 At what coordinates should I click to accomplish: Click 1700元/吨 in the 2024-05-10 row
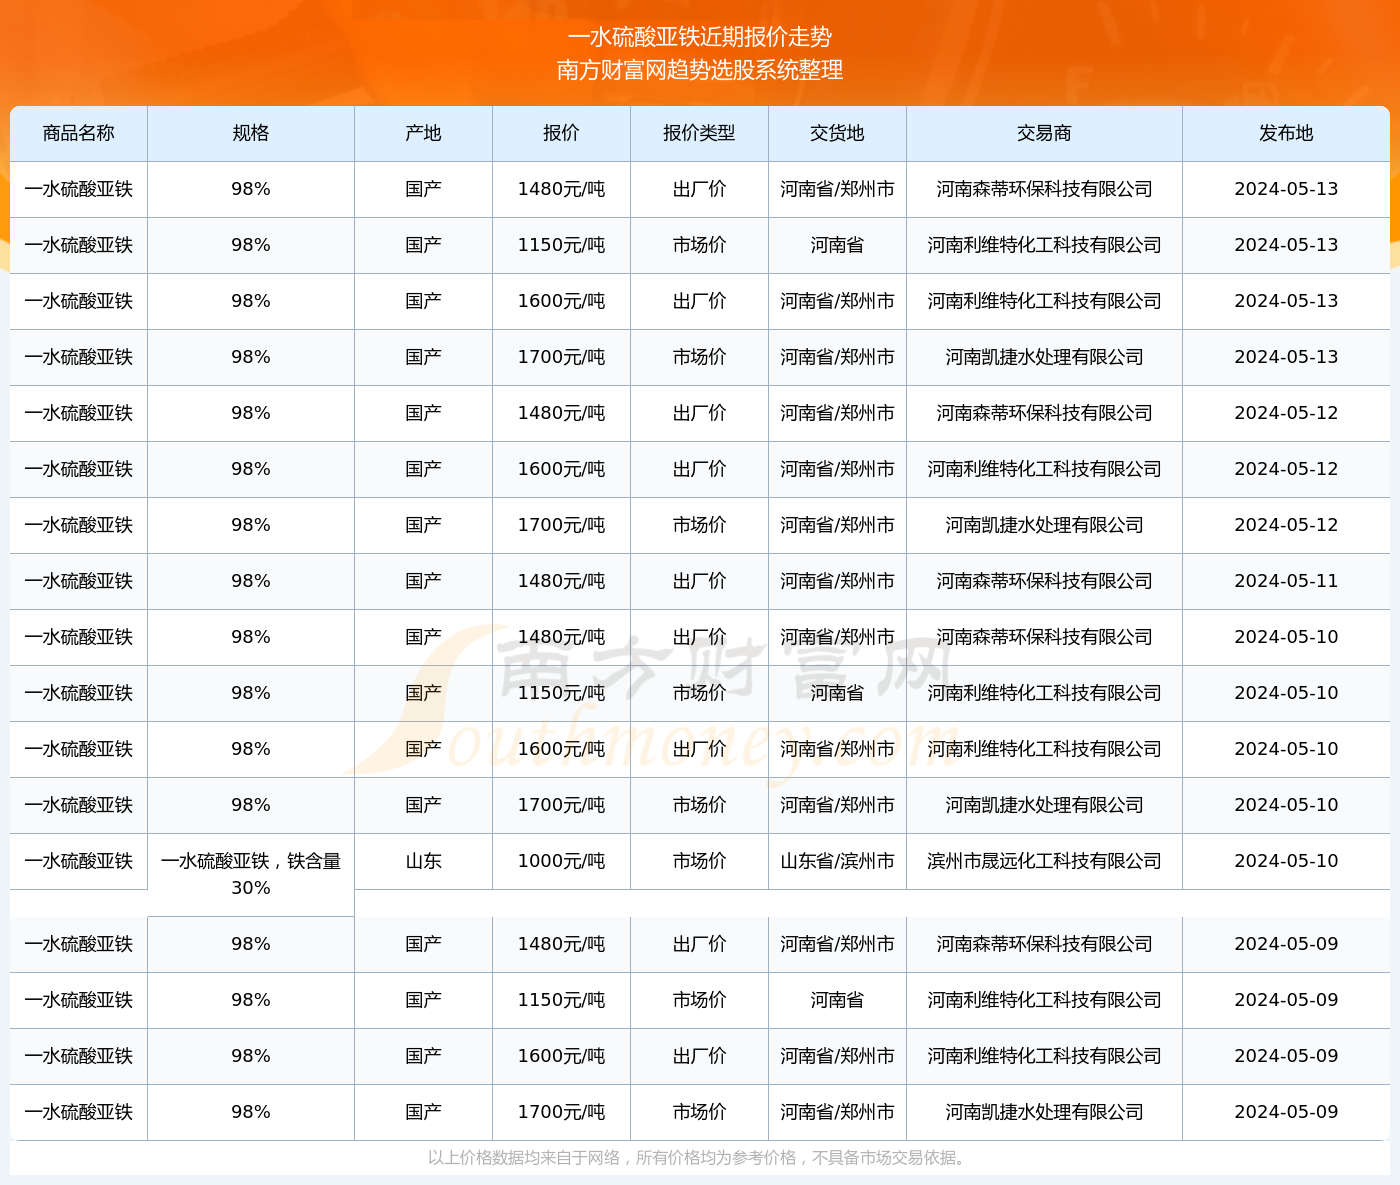(x=561, y=805)
